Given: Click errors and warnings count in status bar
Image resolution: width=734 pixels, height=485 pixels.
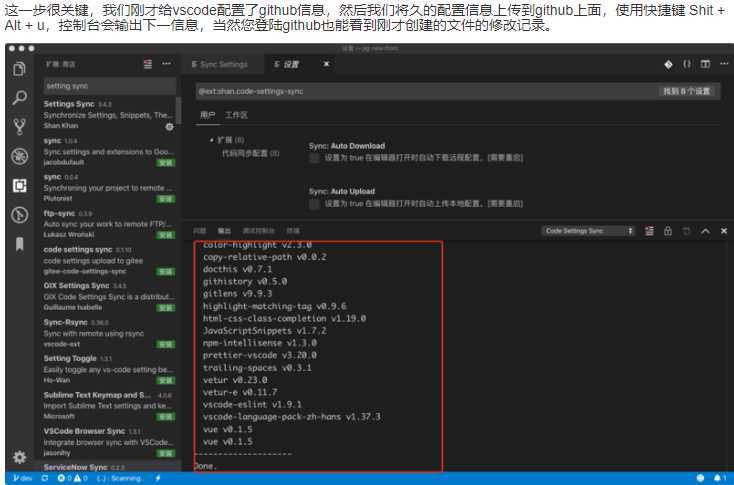Looking at the screenshot, I should coord(72,478).
